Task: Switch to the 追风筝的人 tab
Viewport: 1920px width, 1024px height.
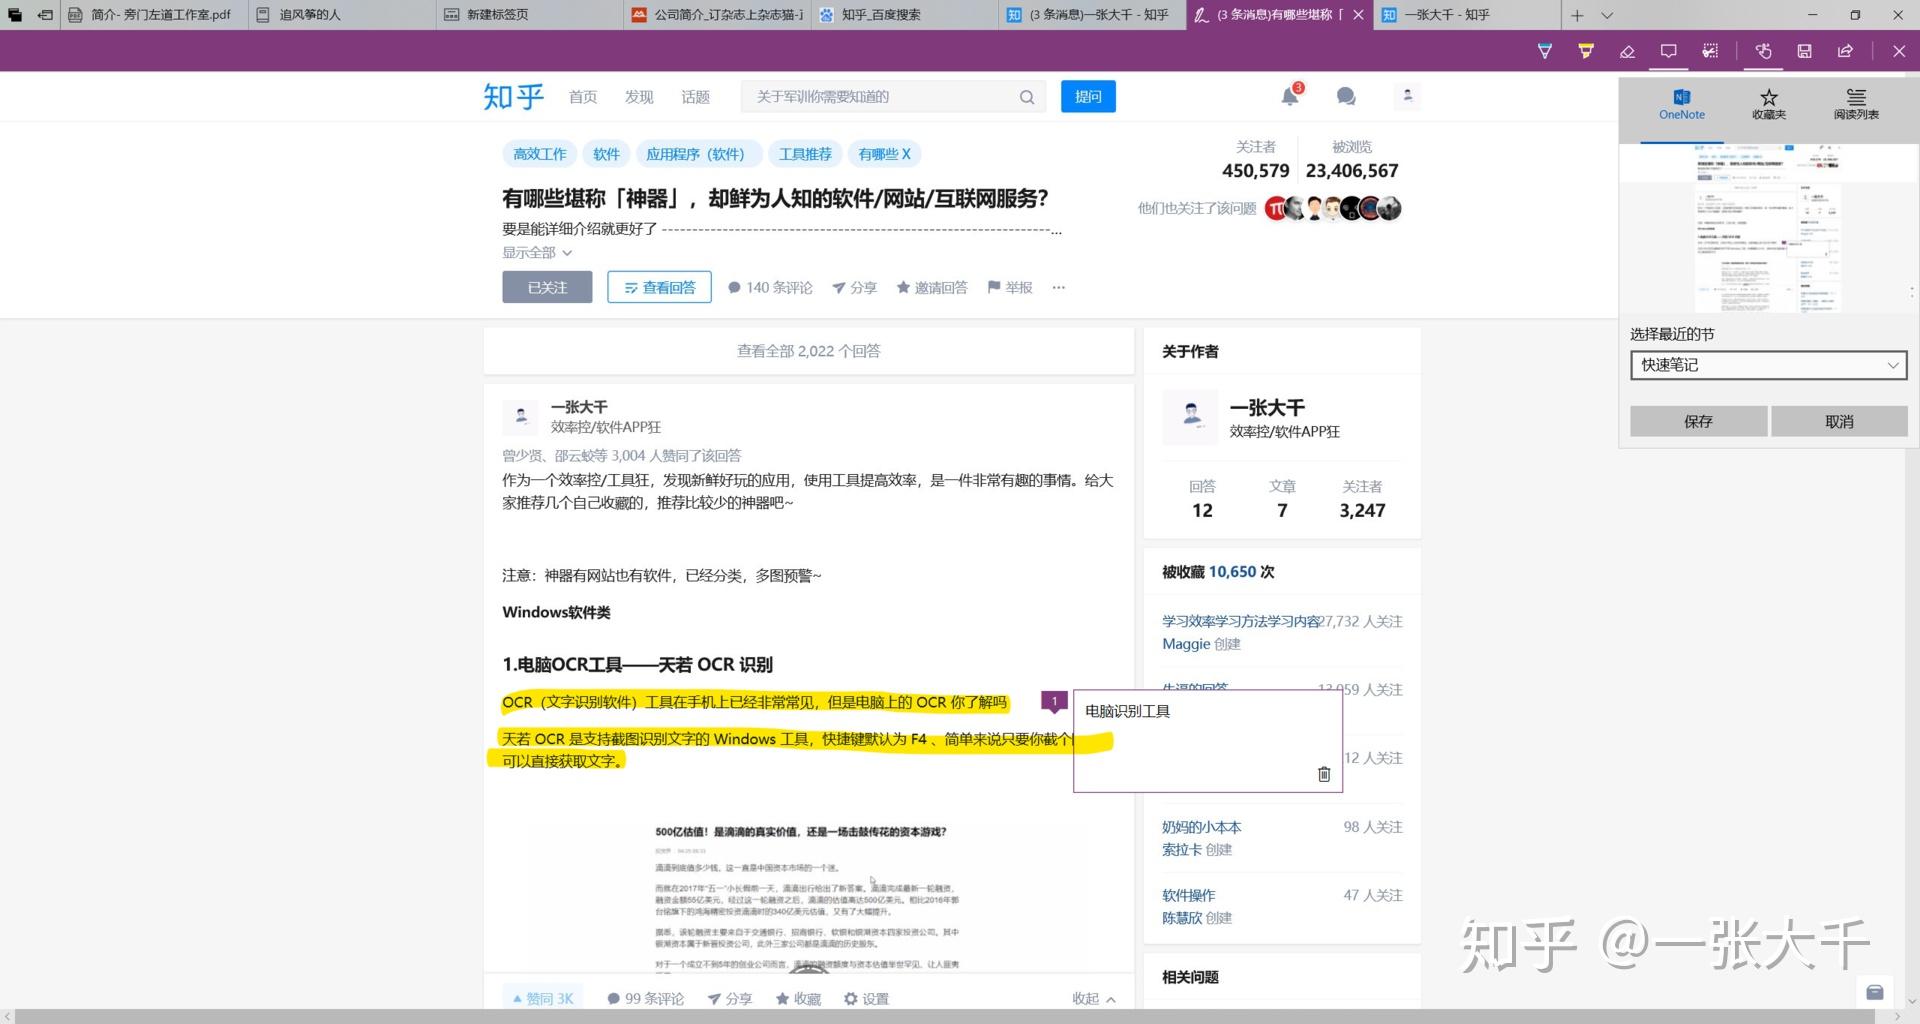Action: [x=340, y=15]
